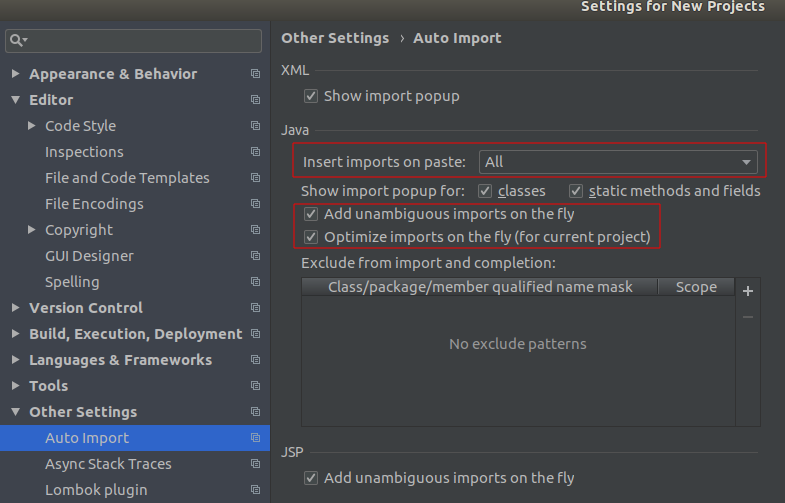Click the project-level icon next to Inspections

pyautogui.click(x=255, y=152)
